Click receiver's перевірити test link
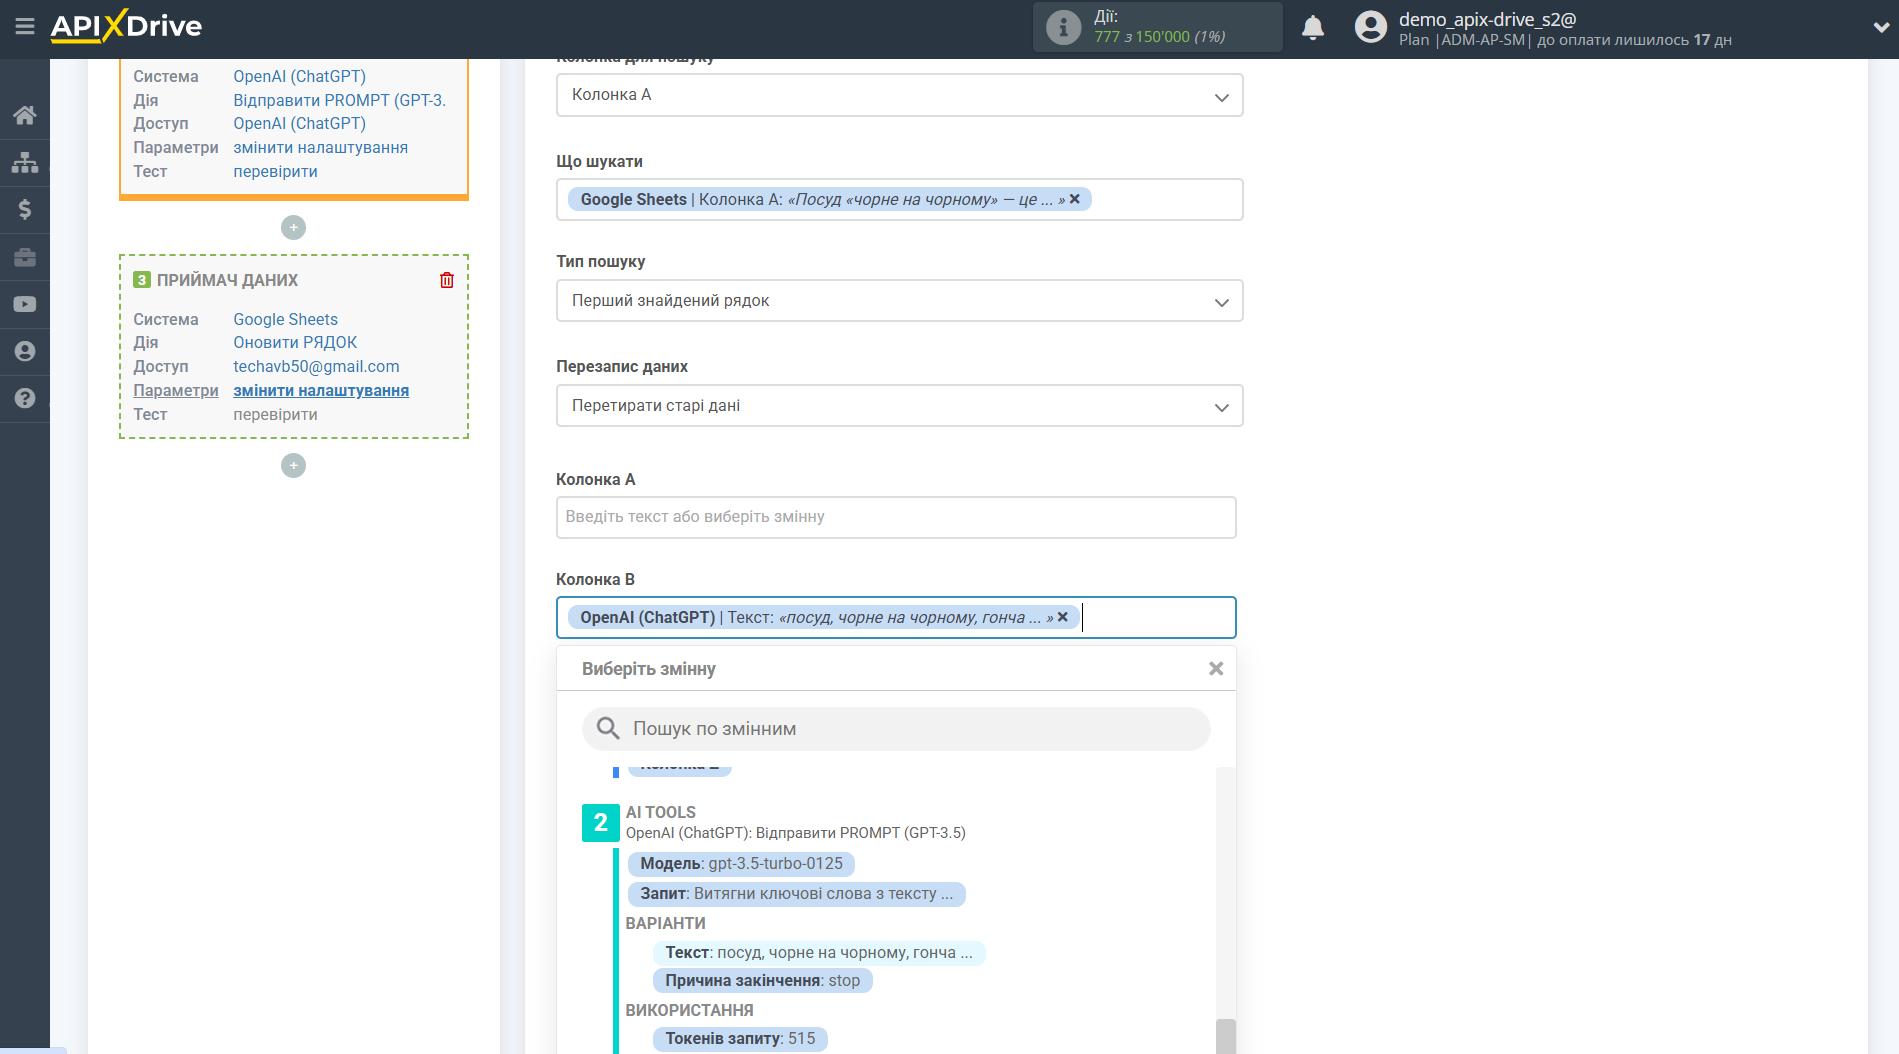The image size is (1899, 1054). (275, 414)
